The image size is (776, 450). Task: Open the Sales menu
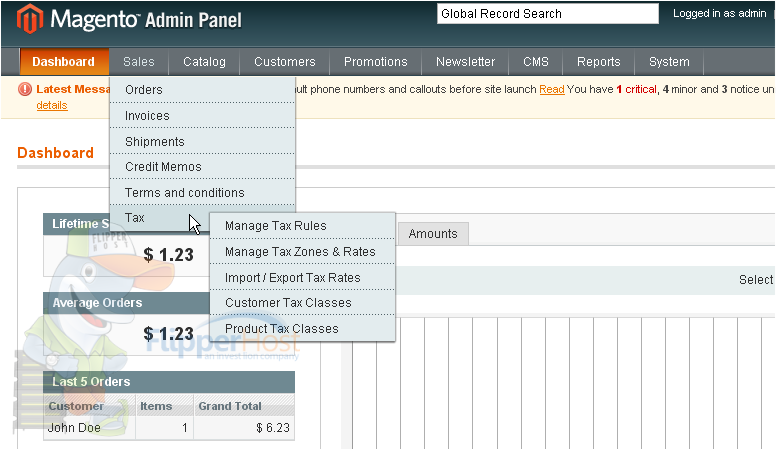(x=139, y=62)
